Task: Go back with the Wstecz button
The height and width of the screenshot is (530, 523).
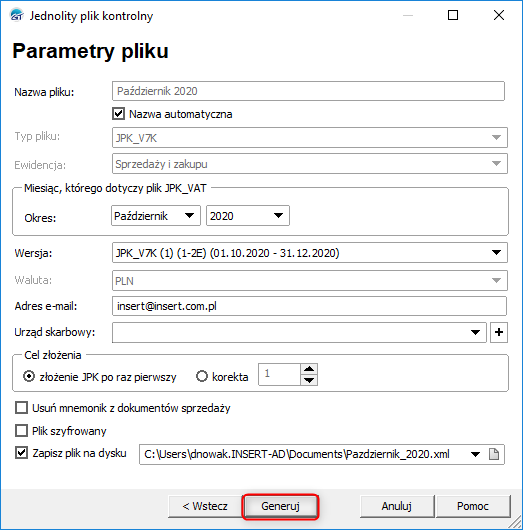Action: point(205,506)
